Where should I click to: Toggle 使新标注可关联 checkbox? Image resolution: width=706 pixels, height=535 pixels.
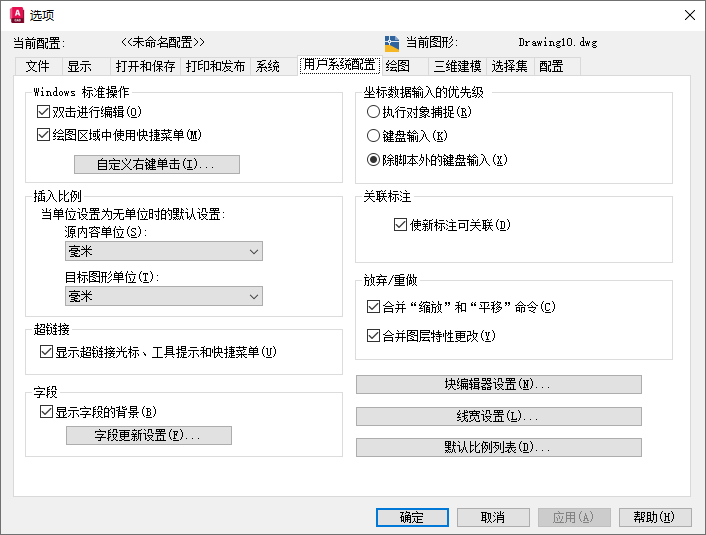(400, 224)
